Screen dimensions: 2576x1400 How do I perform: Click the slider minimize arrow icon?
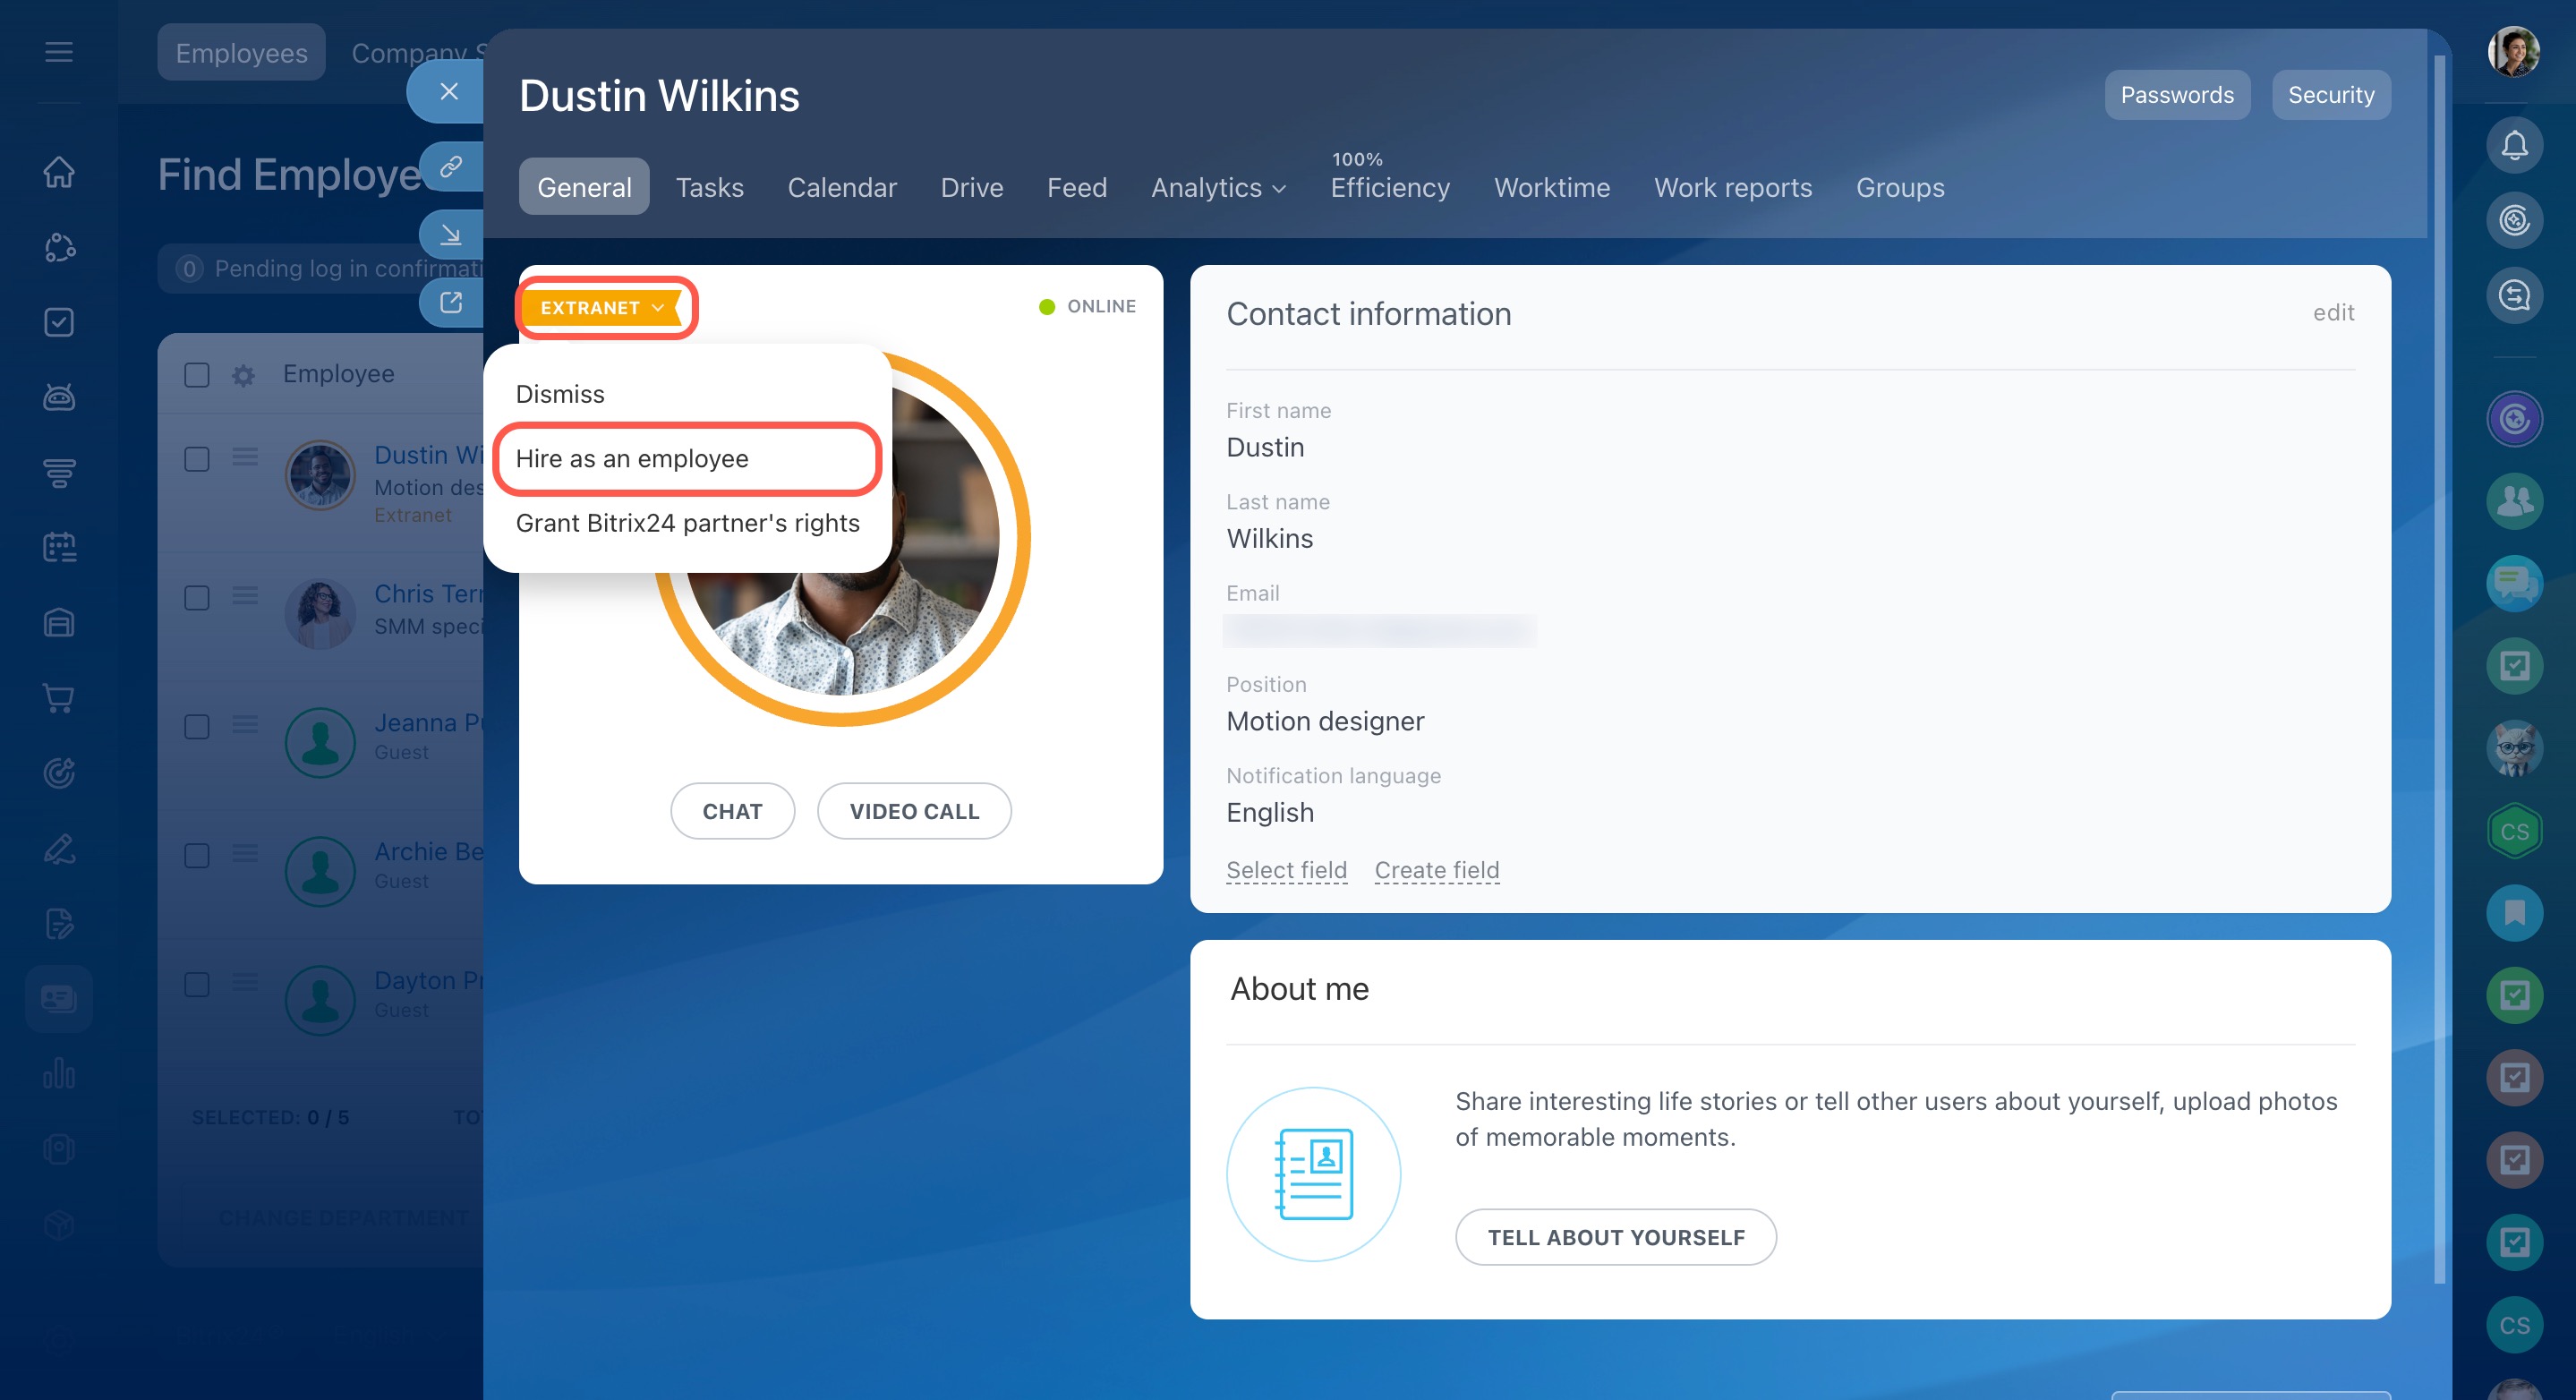point(451,234)
